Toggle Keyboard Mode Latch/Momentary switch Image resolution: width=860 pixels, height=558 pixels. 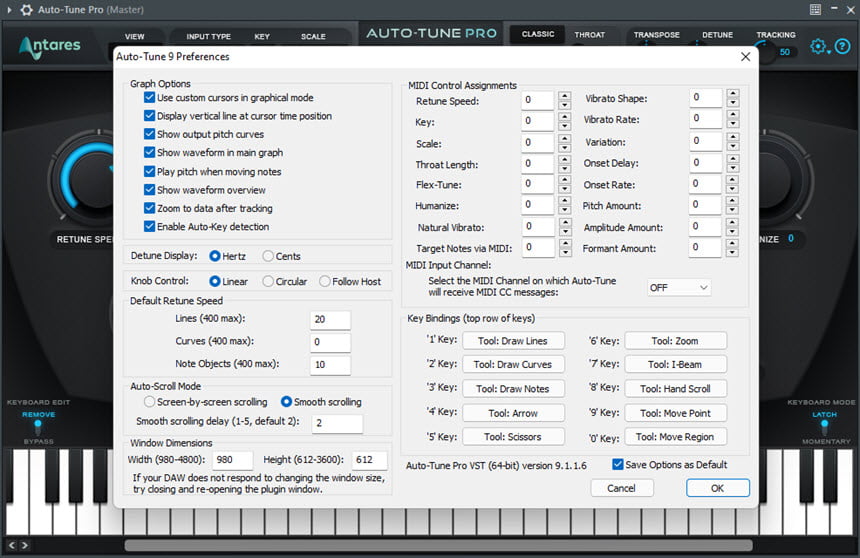824,428
